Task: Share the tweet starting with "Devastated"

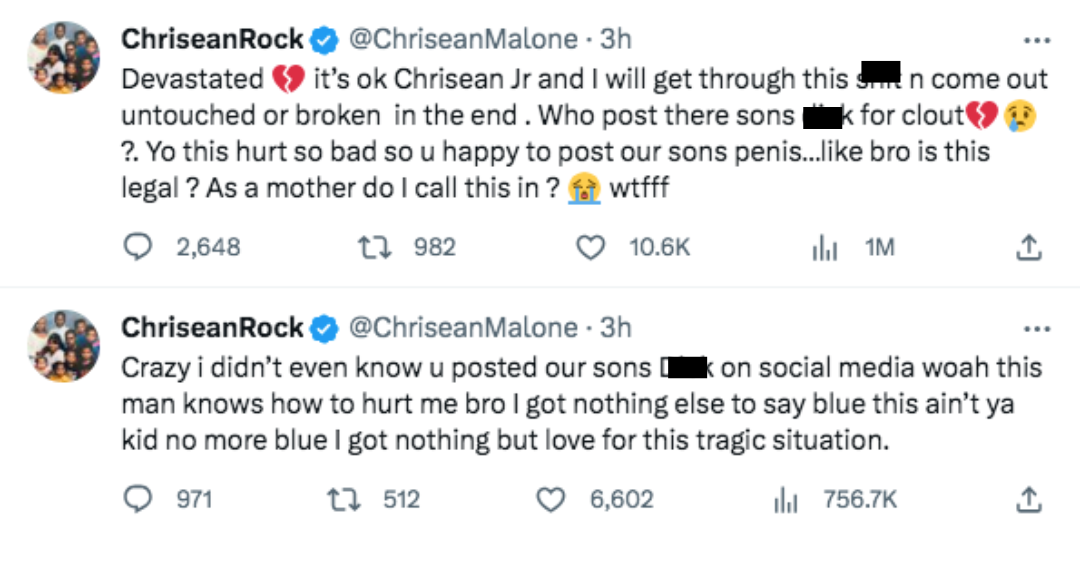Action: pyautogui.click(x=1029, y=247)
